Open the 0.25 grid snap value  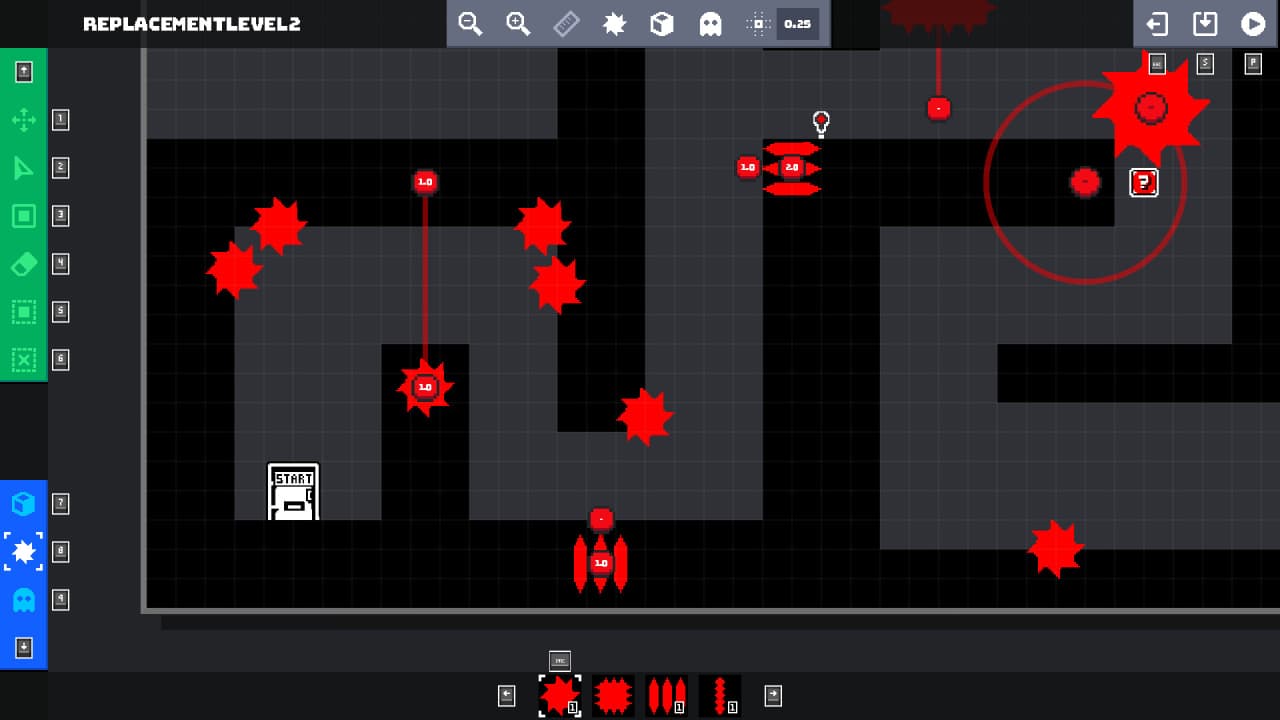(797, 24)
